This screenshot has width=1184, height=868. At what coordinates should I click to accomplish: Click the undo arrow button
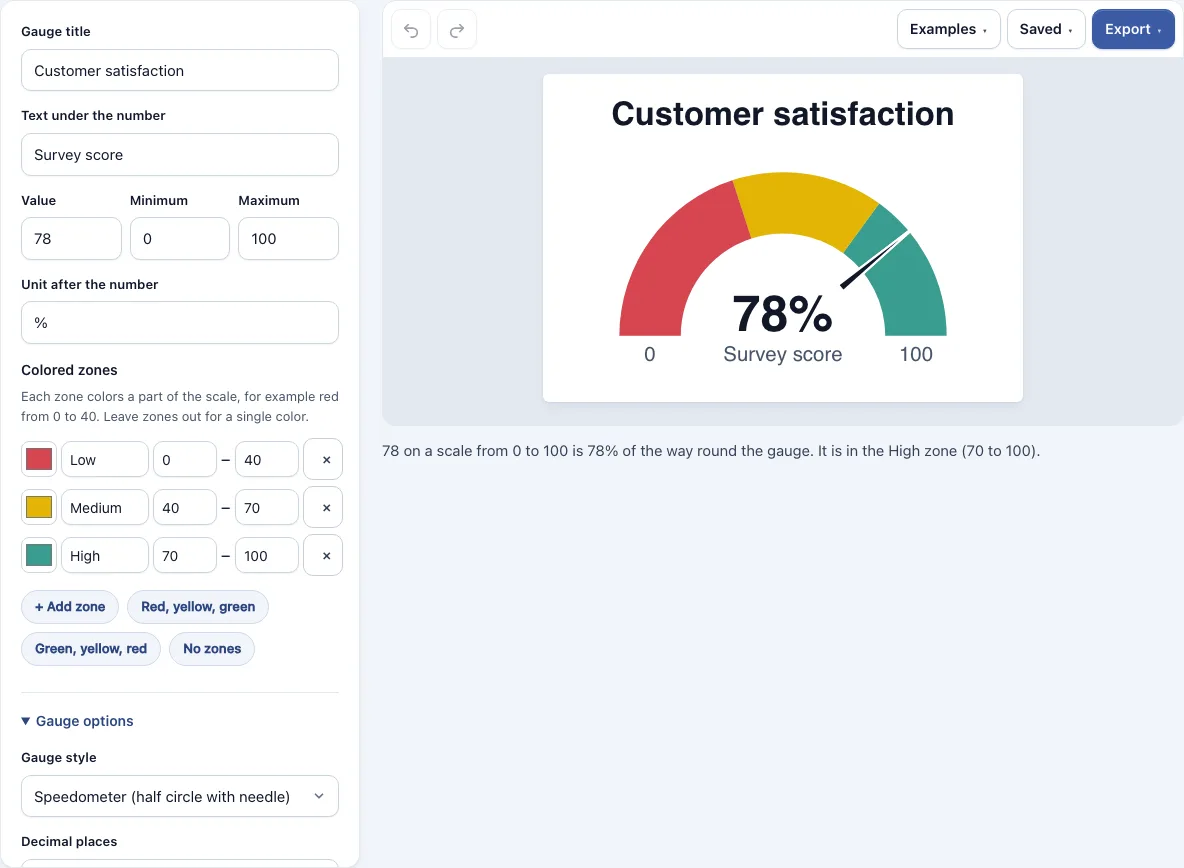click(x=412, y=30)
